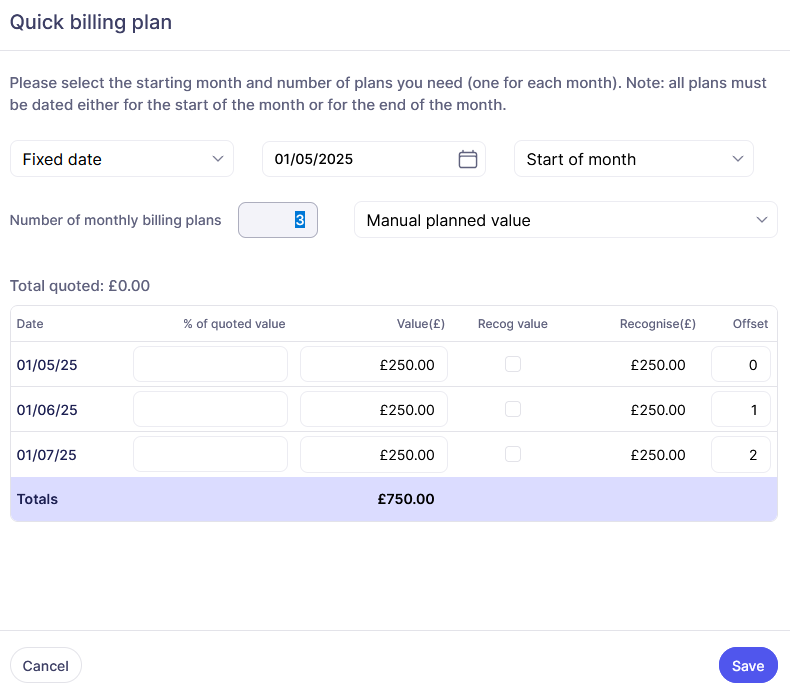Expand the Fixed date dropdown
Screen dimensions: 790x690
point(122,159)
